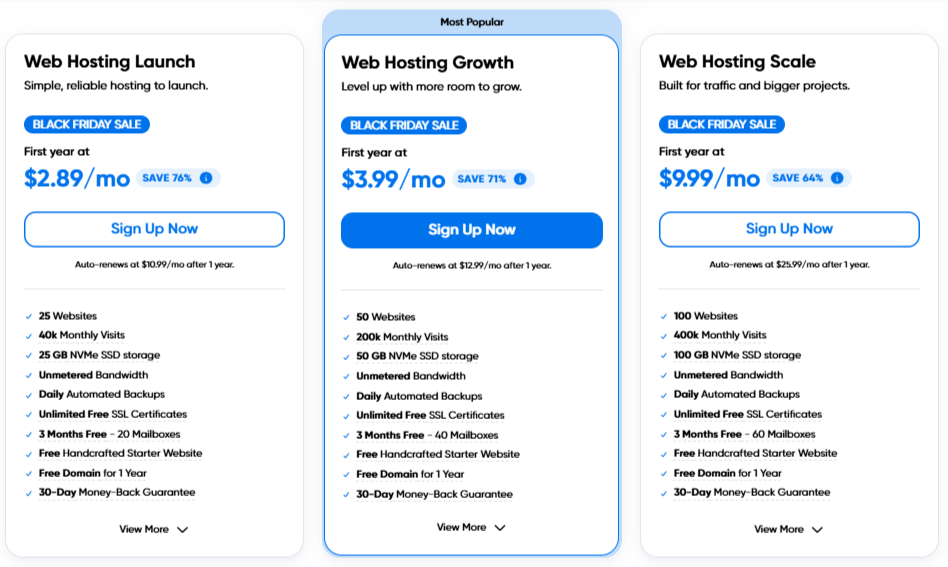This screenshot has width=948, height=567.
Task: Click Black Friday Sale badge on Scale plan
Action: point(721,125)
